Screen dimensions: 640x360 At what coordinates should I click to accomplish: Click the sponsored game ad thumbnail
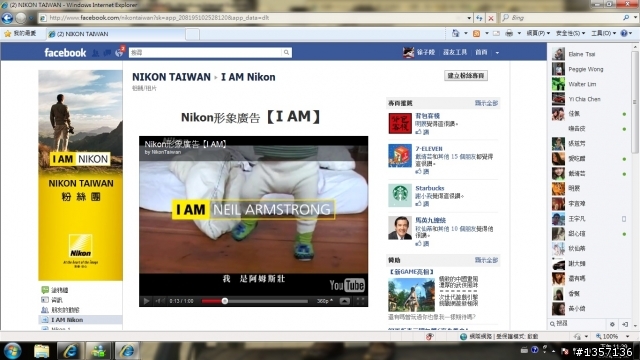pyautogui.click(x=411, y=295)
